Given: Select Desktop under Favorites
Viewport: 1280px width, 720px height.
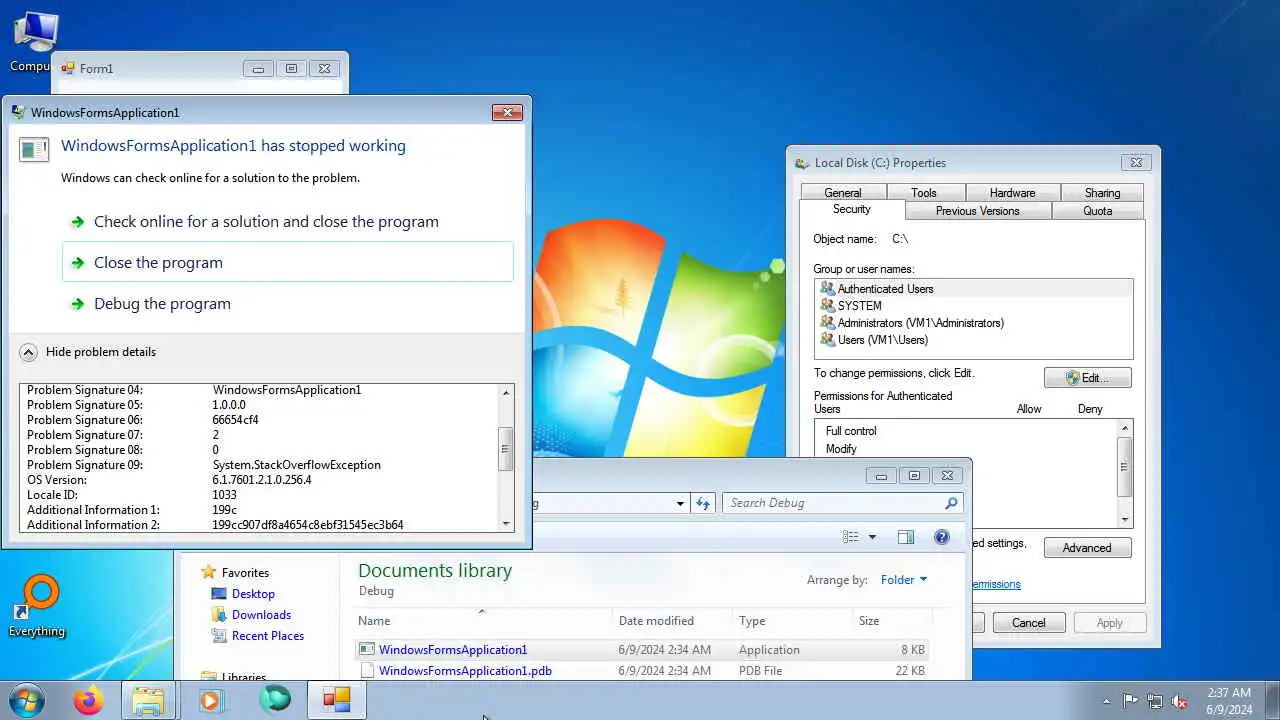Looking at the screenshot, I should (x=253, y=594).
